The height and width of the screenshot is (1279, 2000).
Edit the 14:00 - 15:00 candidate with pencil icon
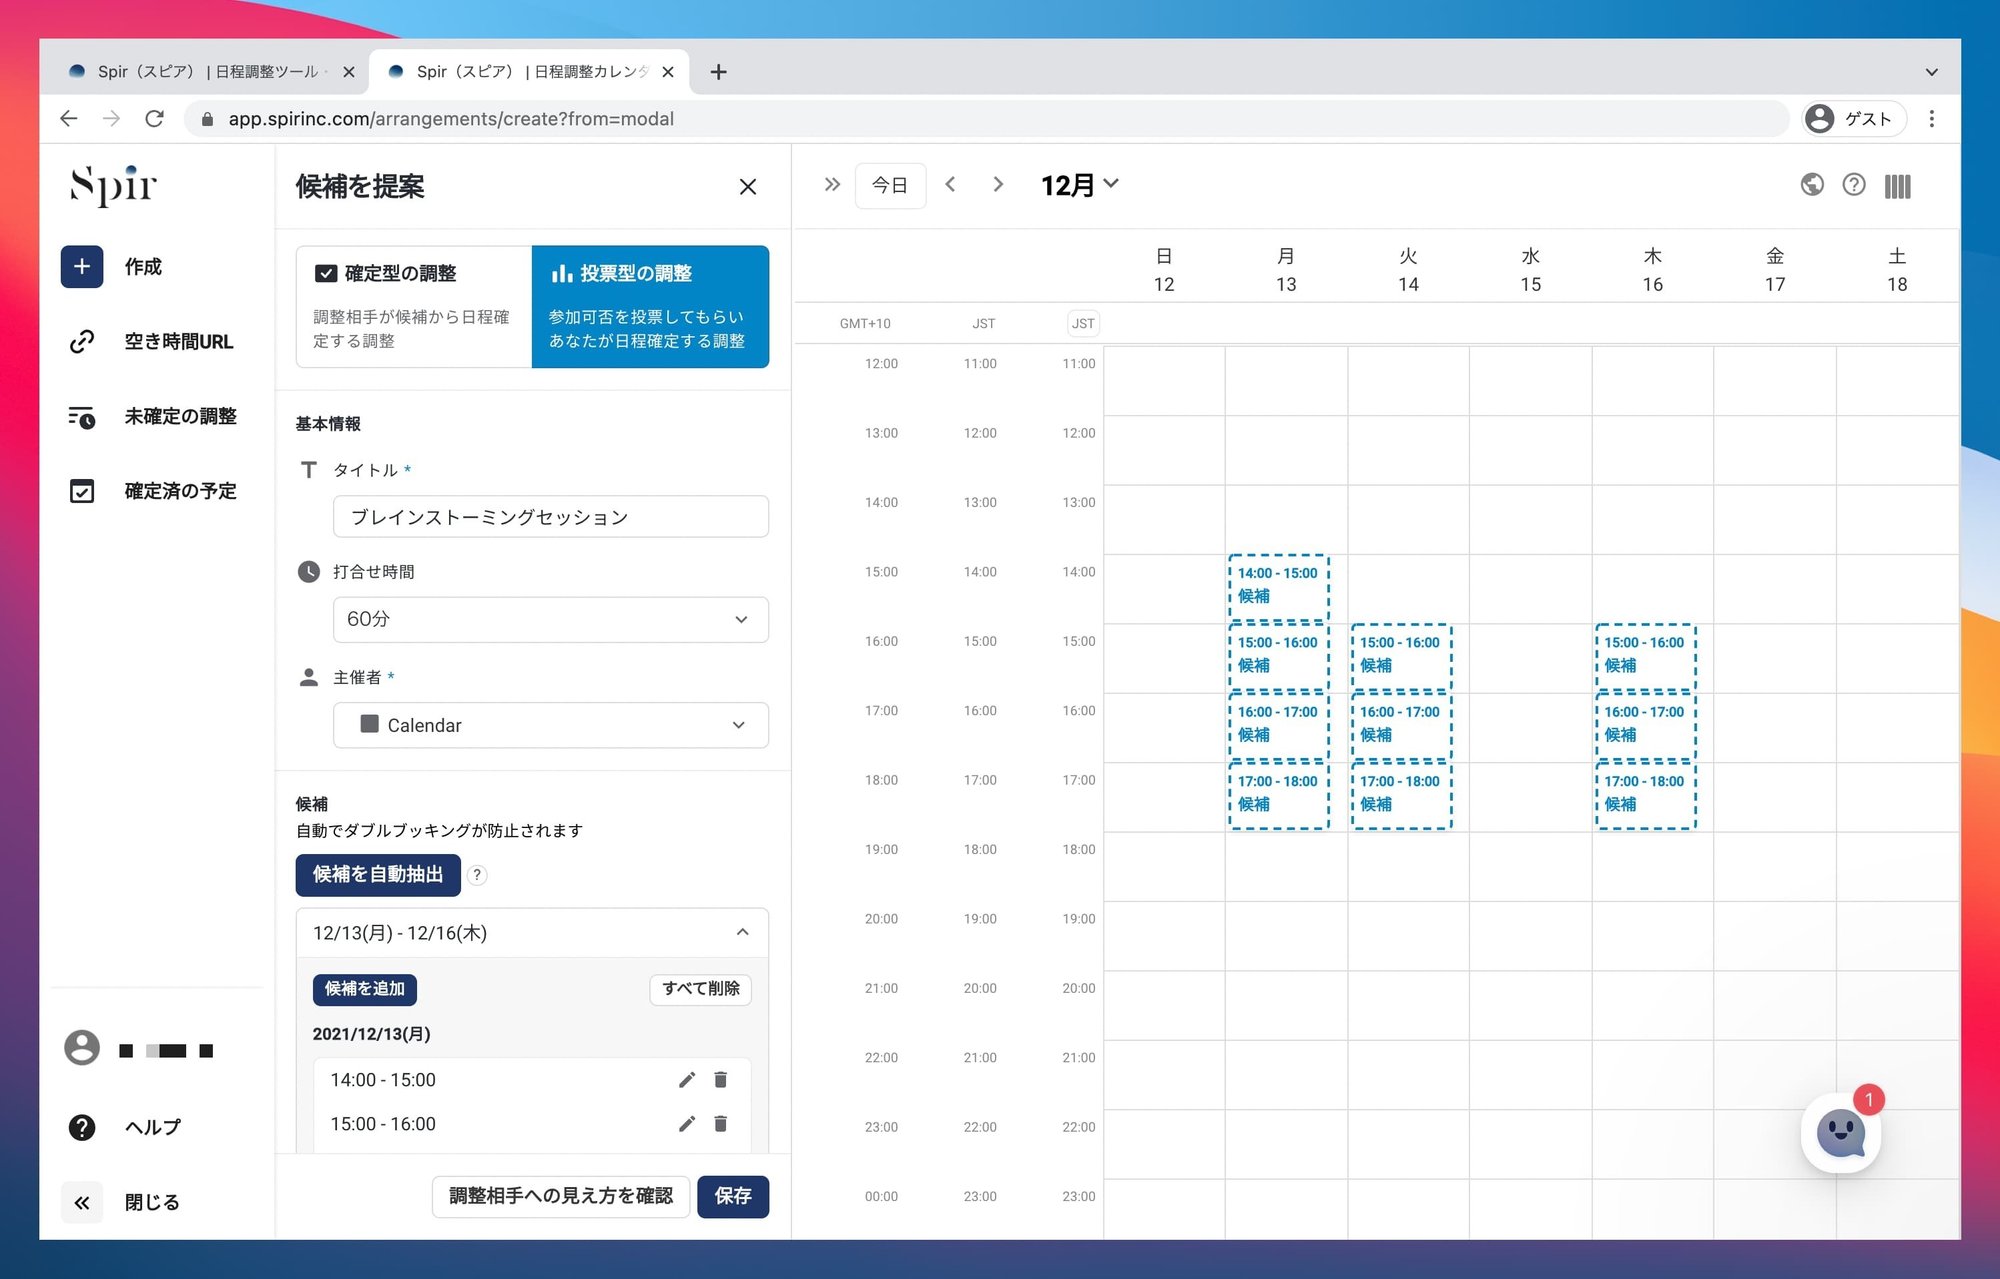click(x=687, y=1080)
